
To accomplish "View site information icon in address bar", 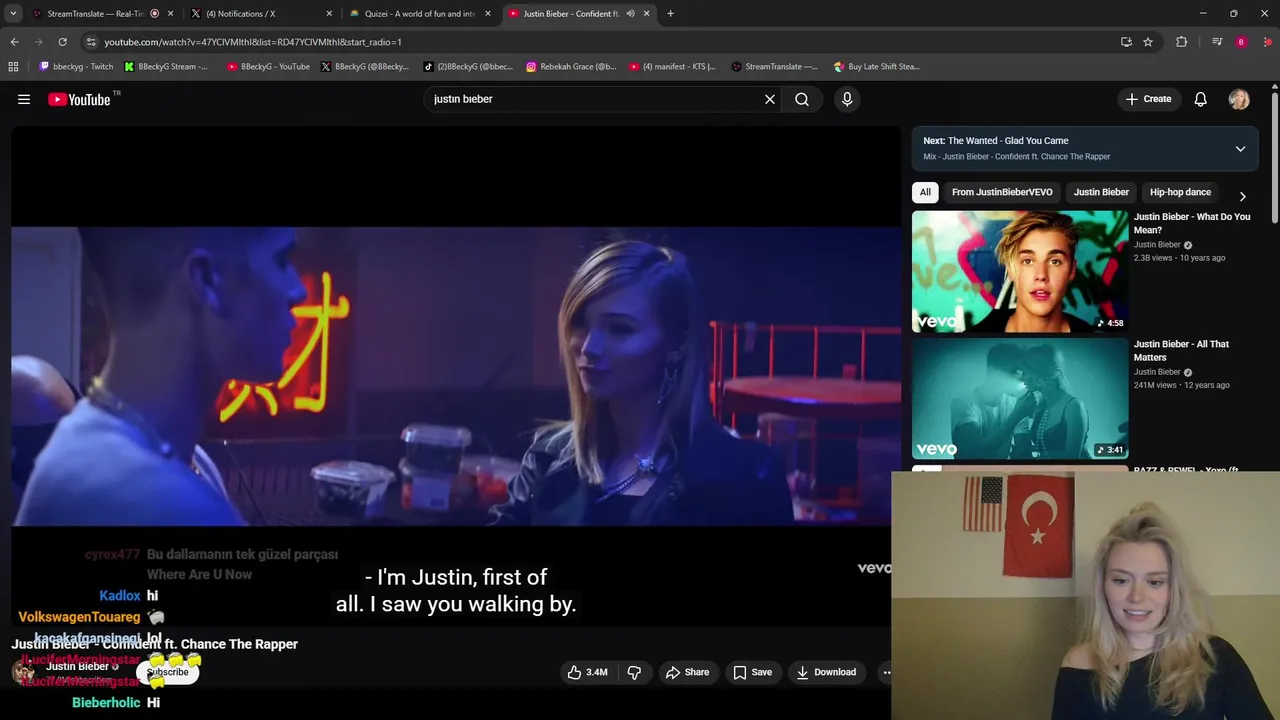I will click(x=91, y=42).
